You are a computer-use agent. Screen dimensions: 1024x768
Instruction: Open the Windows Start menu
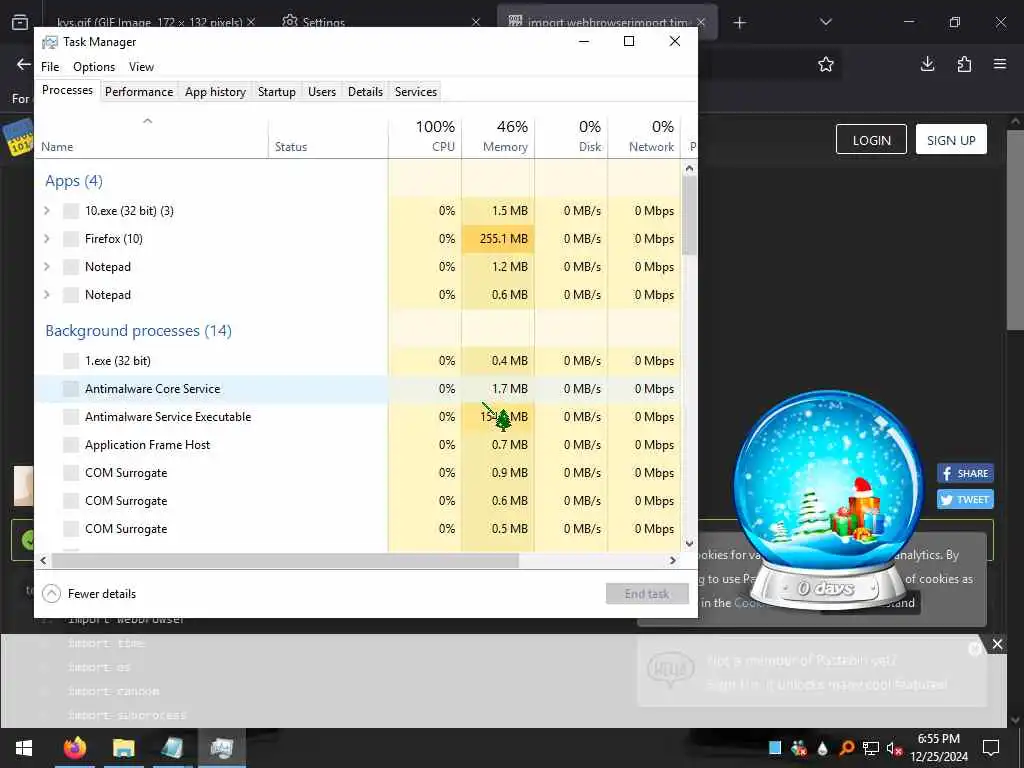tap(24, 748)
